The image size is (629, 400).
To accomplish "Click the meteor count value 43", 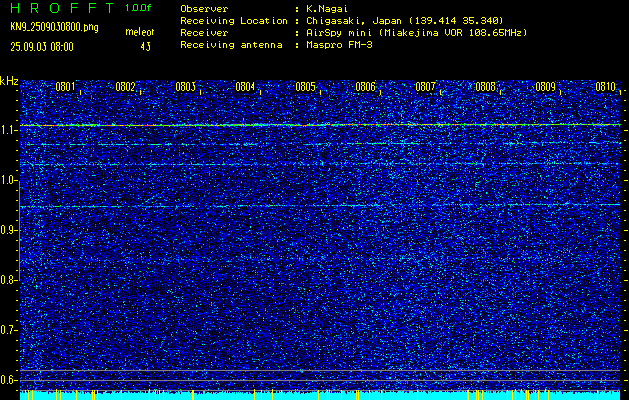I will [x=146, y=47].
